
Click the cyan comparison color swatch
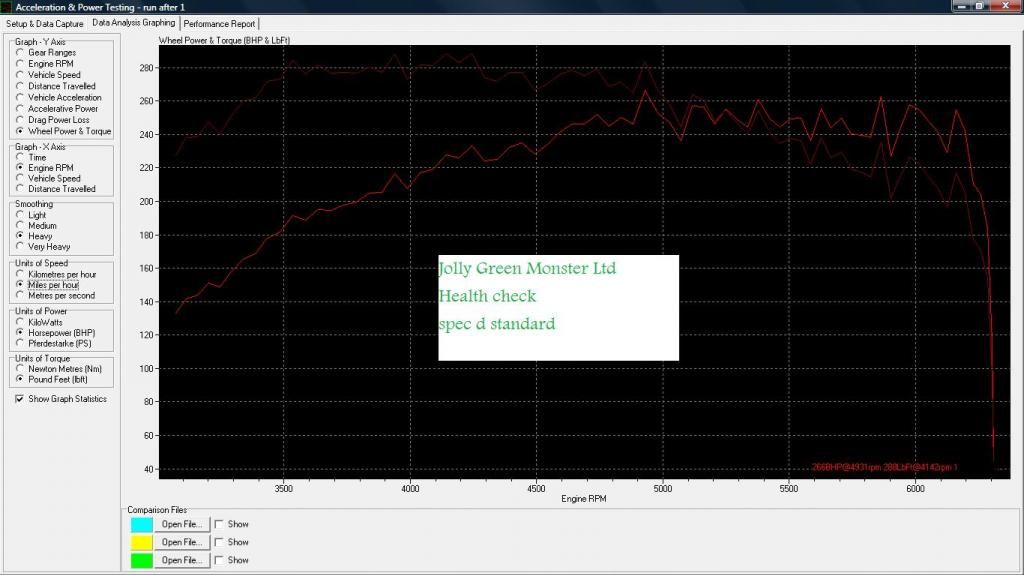tap(142, 524)
